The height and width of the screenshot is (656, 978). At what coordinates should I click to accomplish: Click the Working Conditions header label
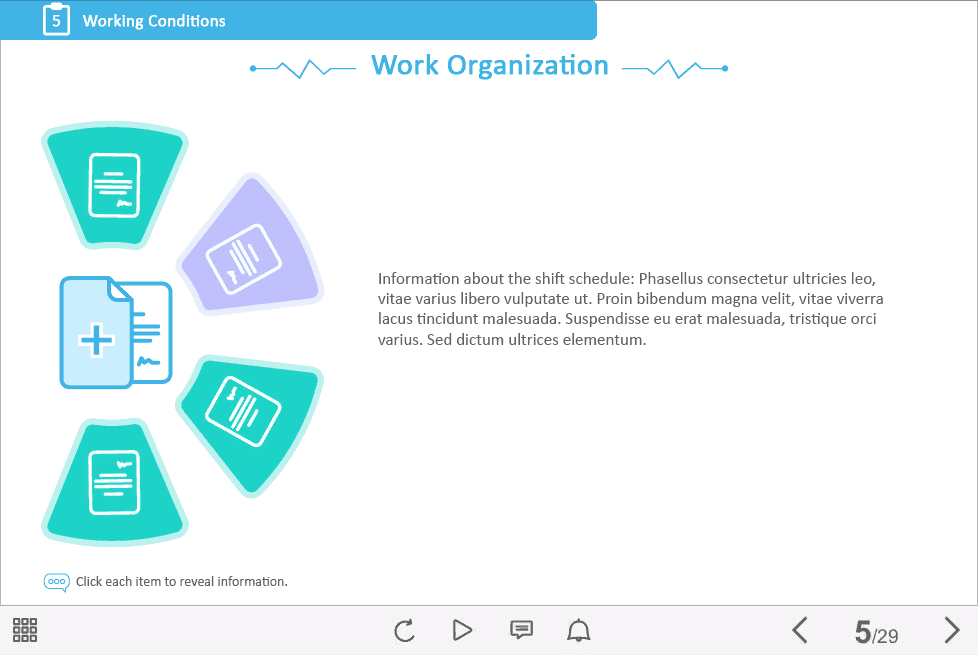pyautogui.click(x=154, y=21)
